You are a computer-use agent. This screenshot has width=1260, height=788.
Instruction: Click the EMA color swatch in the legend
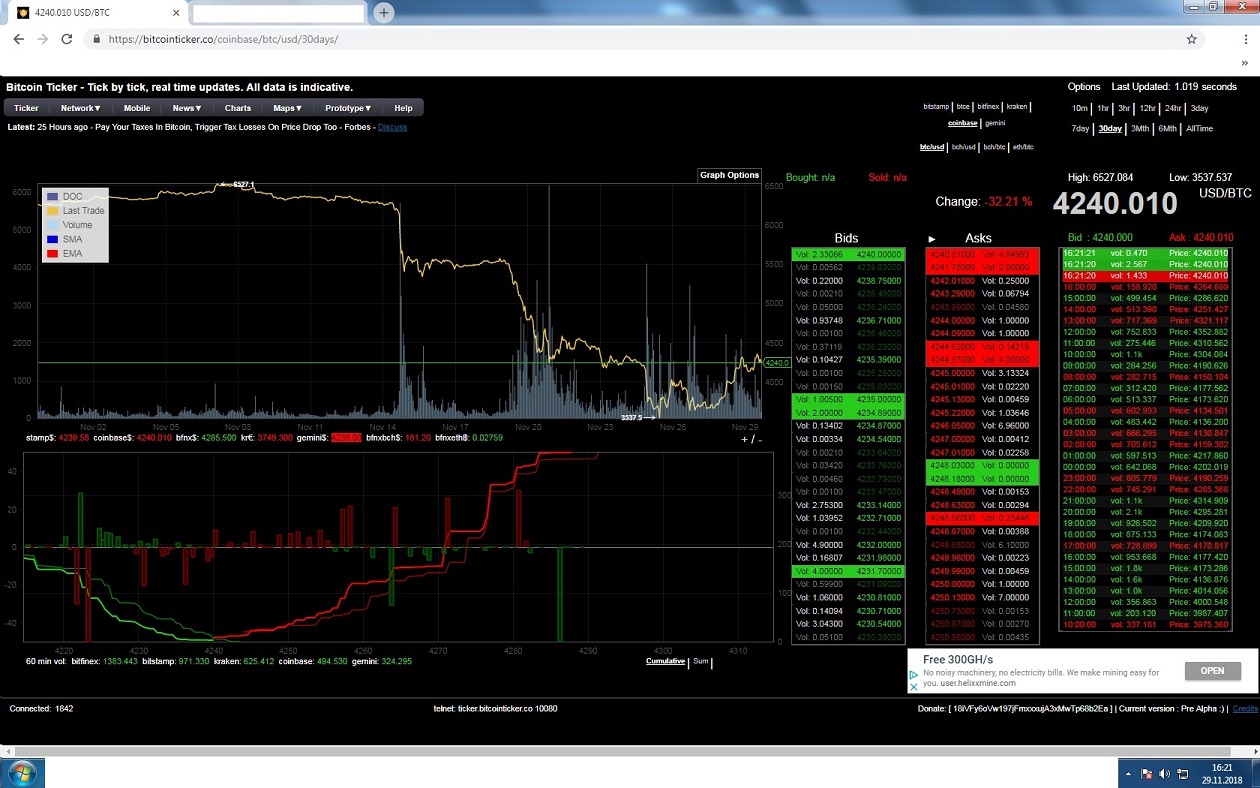55,252
